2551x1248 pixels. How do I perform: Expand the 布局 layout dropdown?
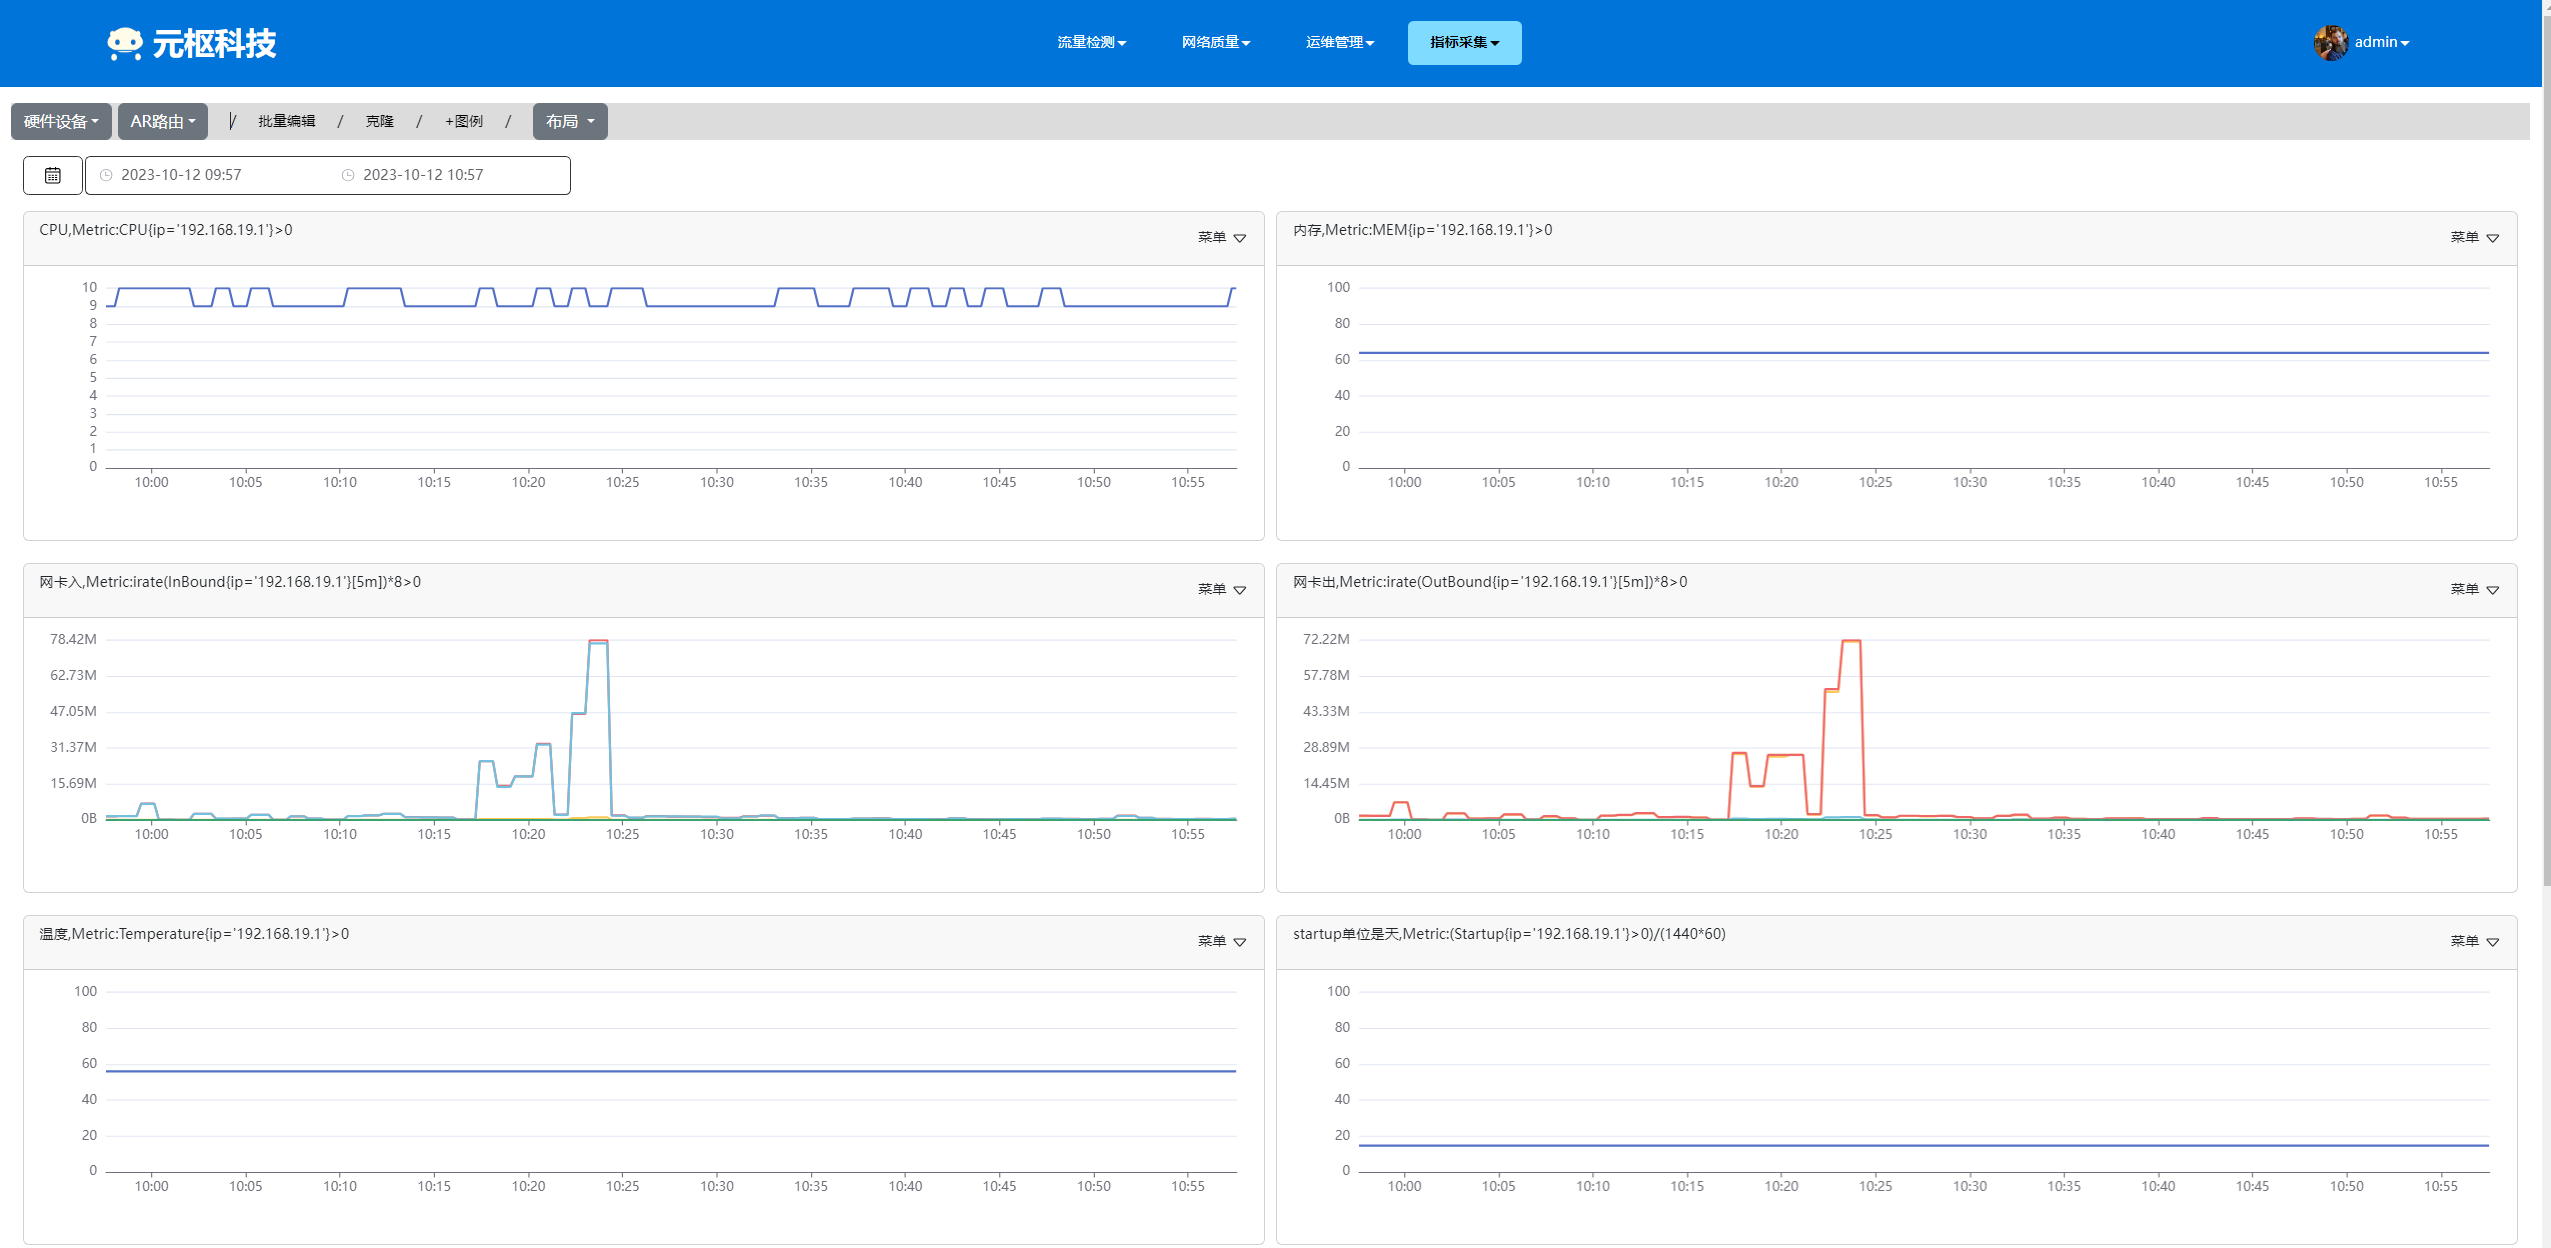(x=570, y=121)
